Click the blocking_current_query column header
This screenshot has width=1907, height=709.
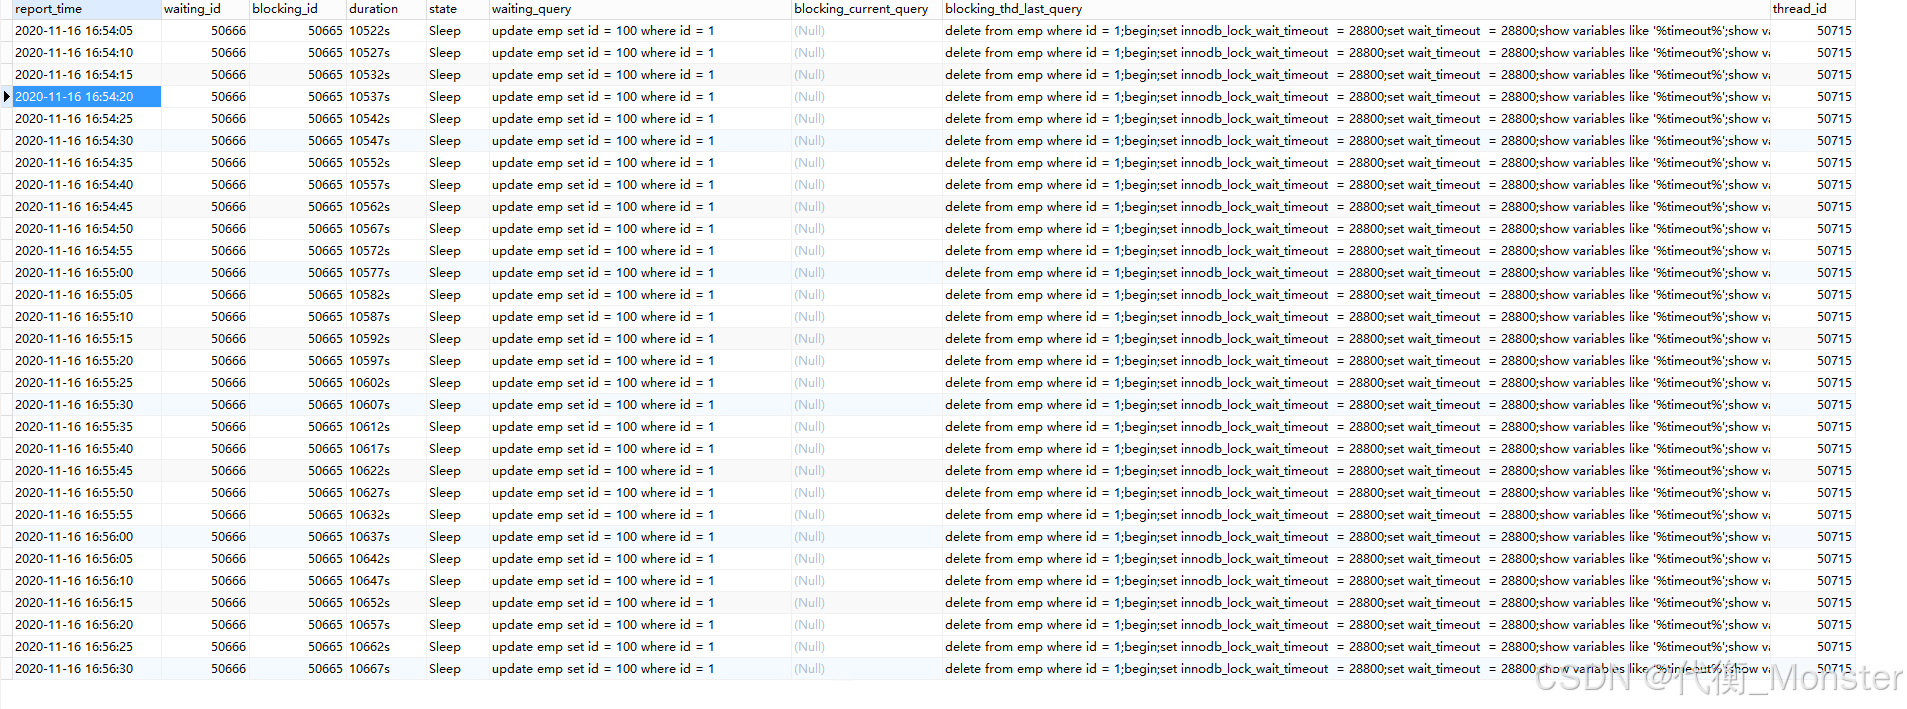(866, 9)
